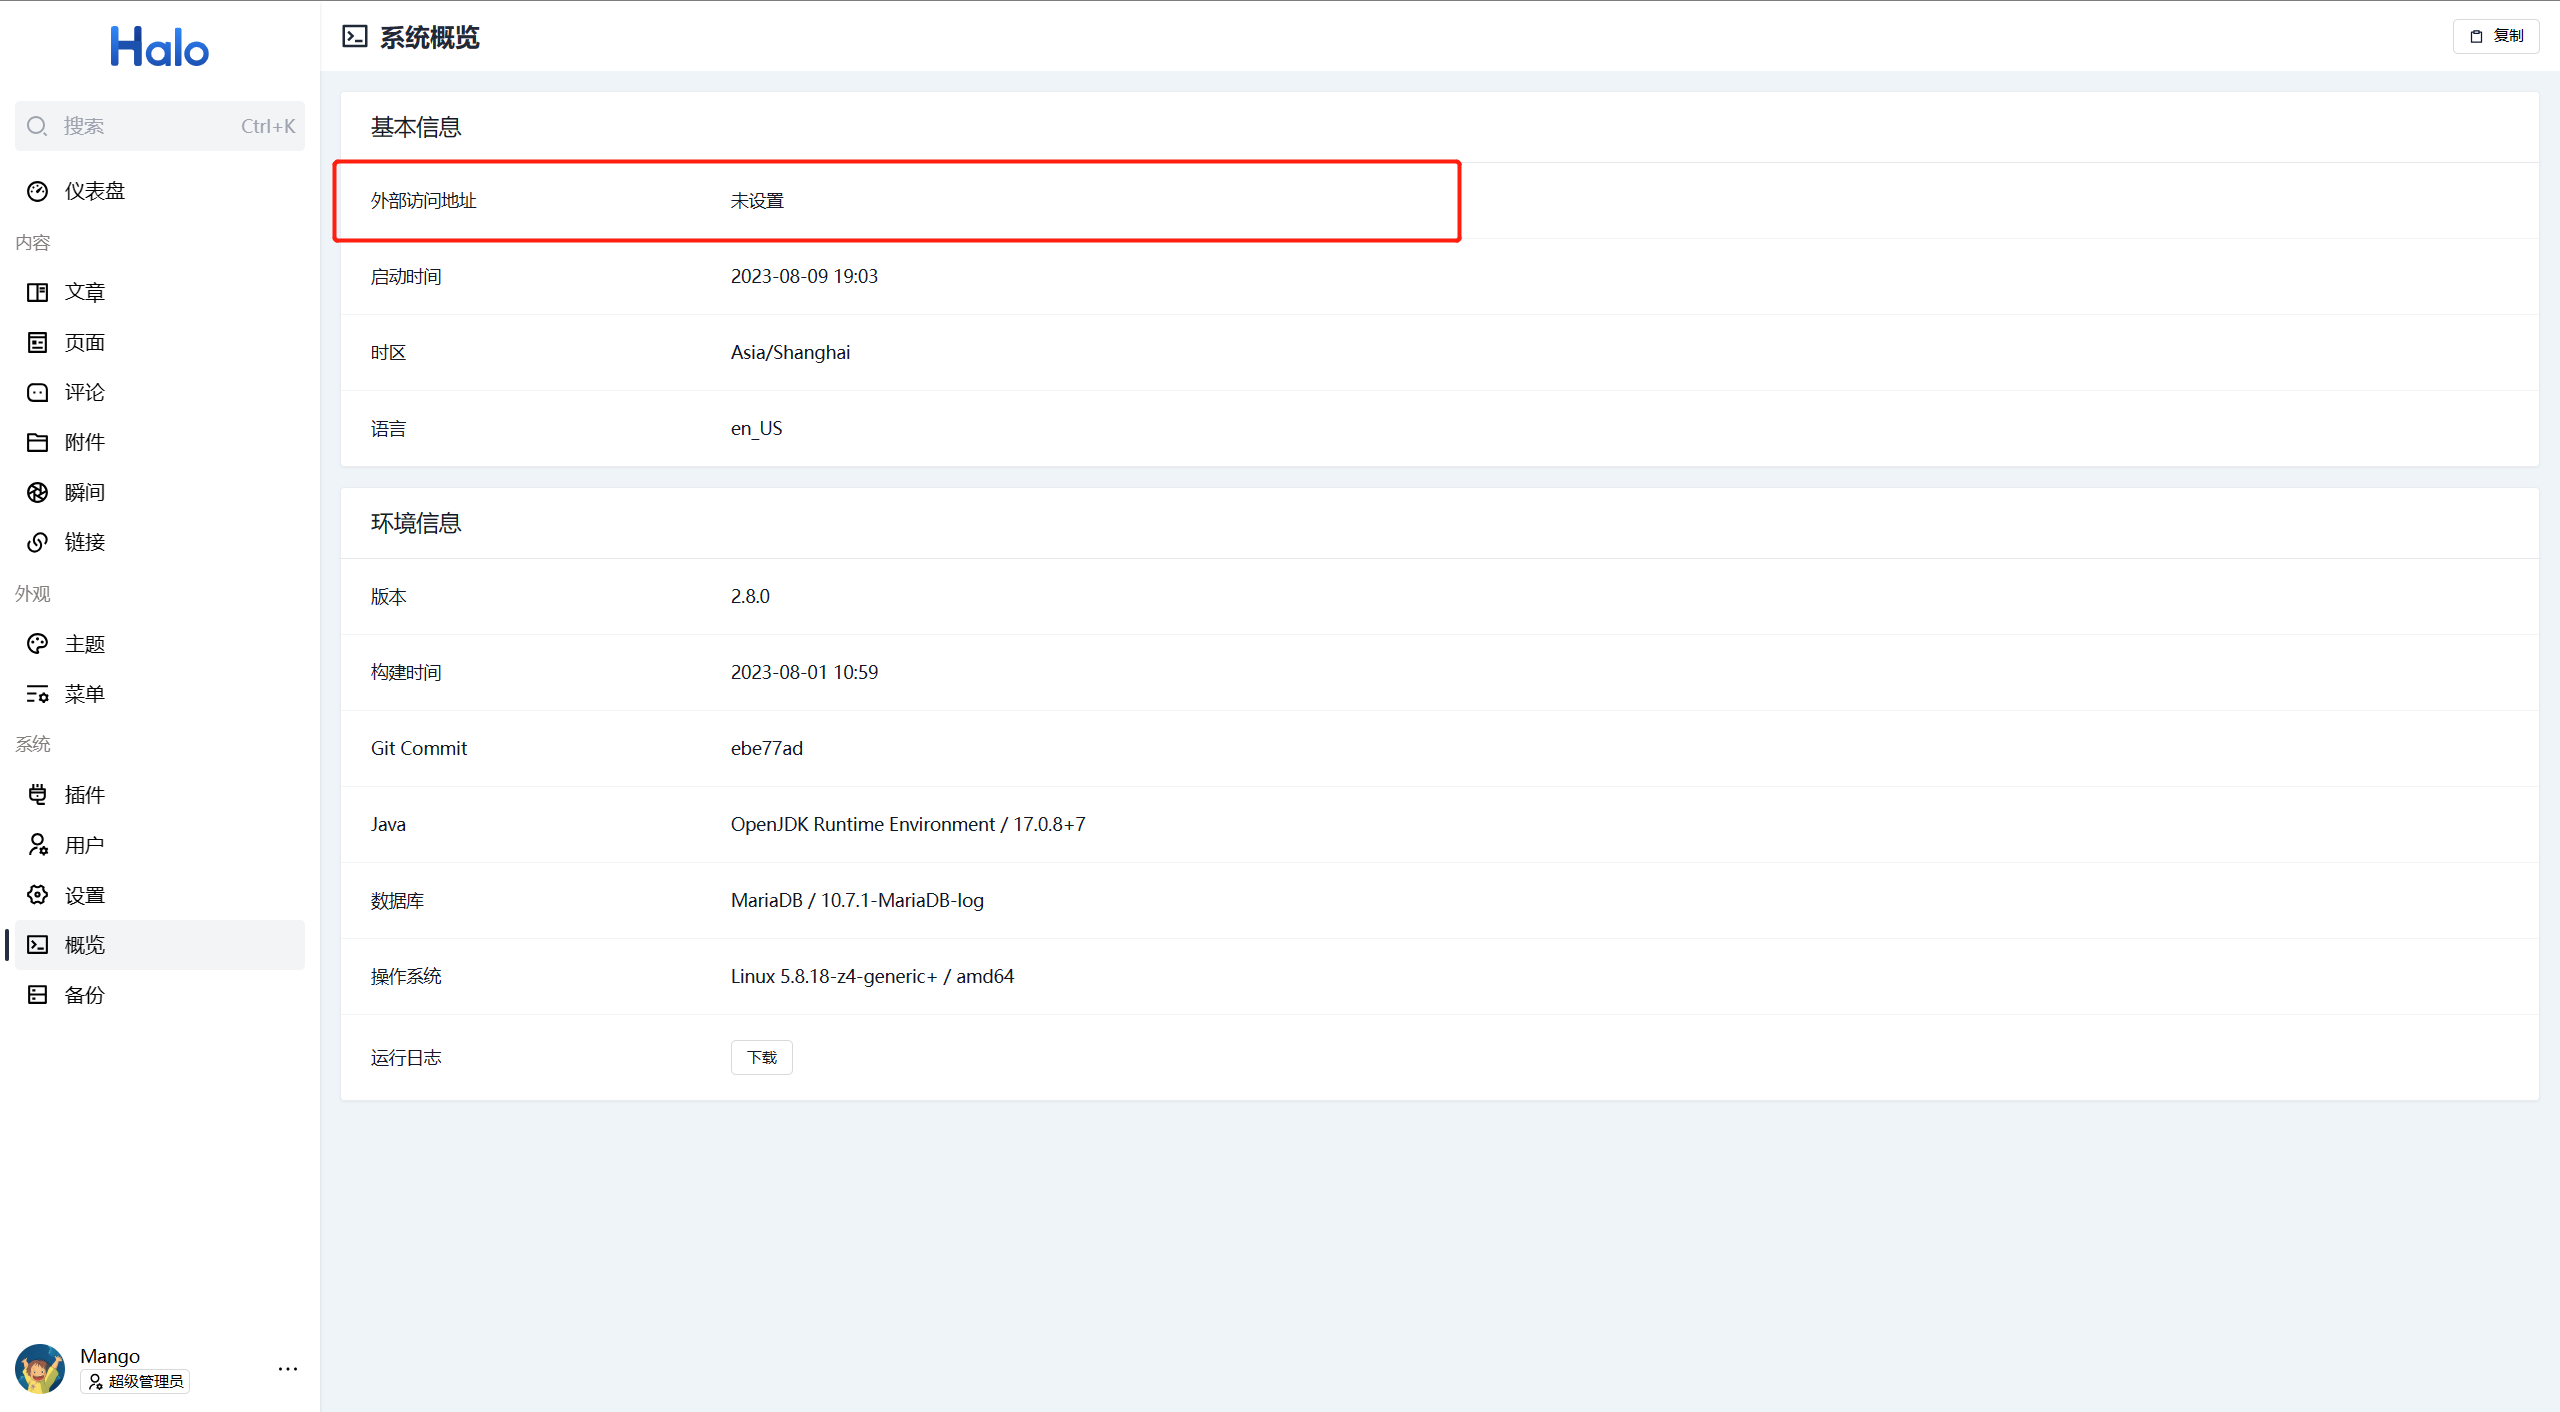Click the dashboard gauge icon
The width and height of the screenshot is (2560, 1412).
[37, 191]
